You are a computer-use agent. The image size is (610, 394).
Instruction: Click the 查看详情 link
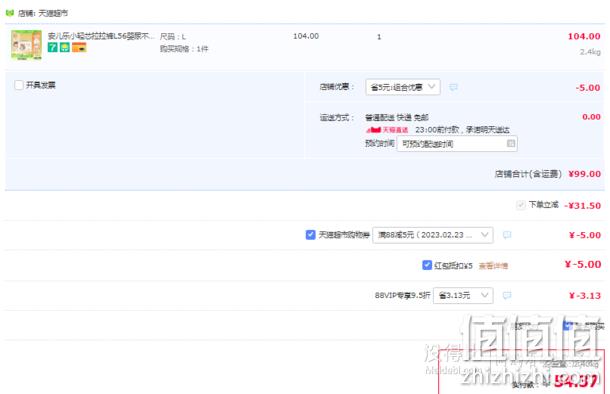click(493, 266)
